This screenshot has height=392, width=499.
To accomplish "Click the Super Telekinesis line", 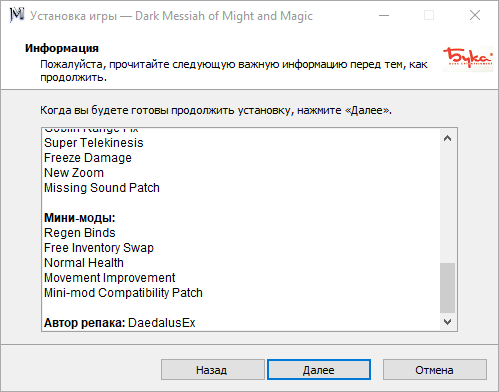I will (x=94, y=143).
